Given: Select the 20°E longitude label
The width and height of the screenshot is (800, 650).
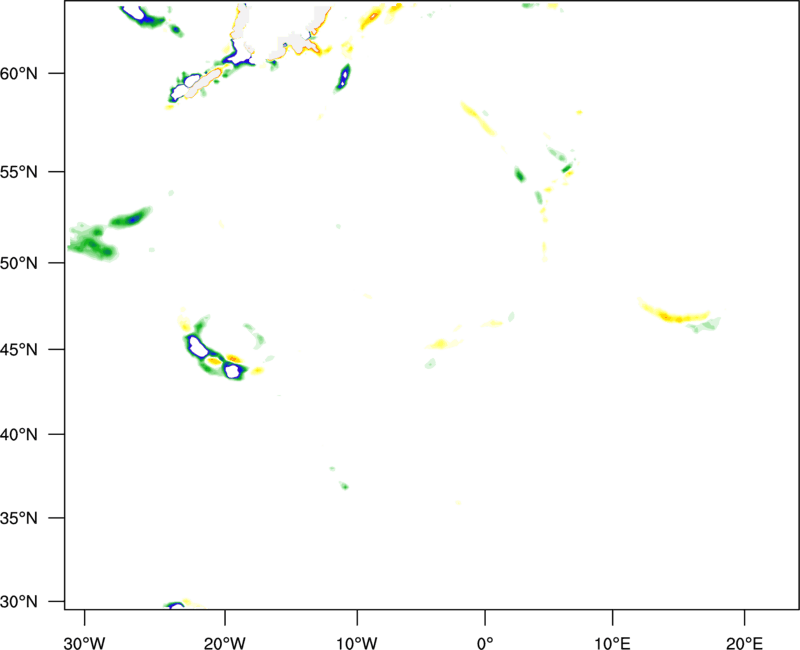Looking at the screenshot, I should (744, 643).
